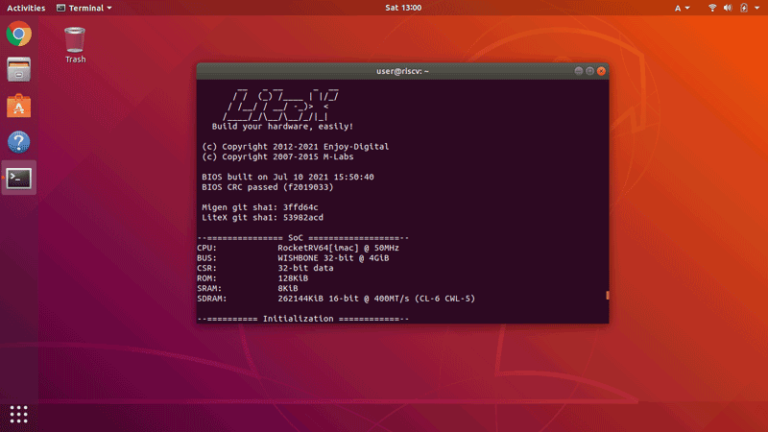The image size is (768, 432).
Task: Open the Sat 13:00 clock calendar
Action: (x=403, y=7)
